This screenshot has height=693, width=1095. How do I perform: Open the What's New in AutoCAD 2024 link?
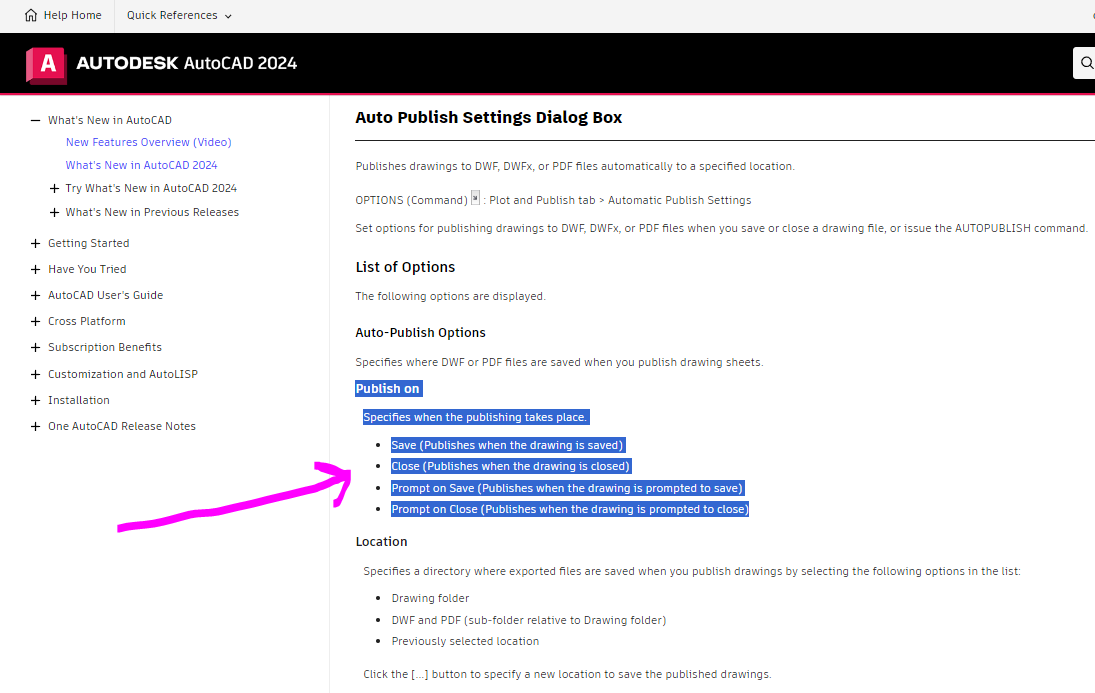[141, 164]
